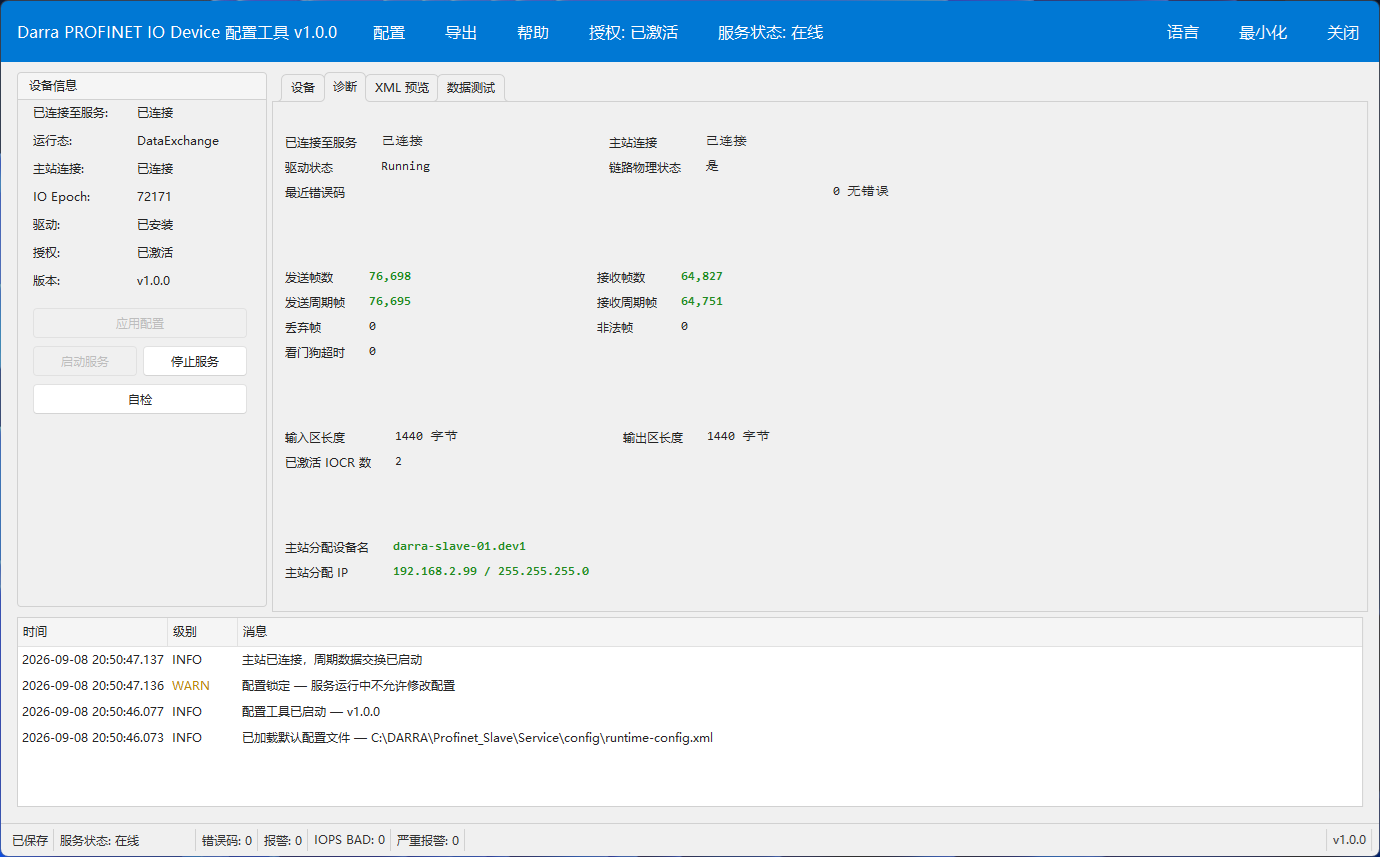Select the 诊断 tab
The width and height of the screenshot is (1380, 857).
[x=345, y=87]
